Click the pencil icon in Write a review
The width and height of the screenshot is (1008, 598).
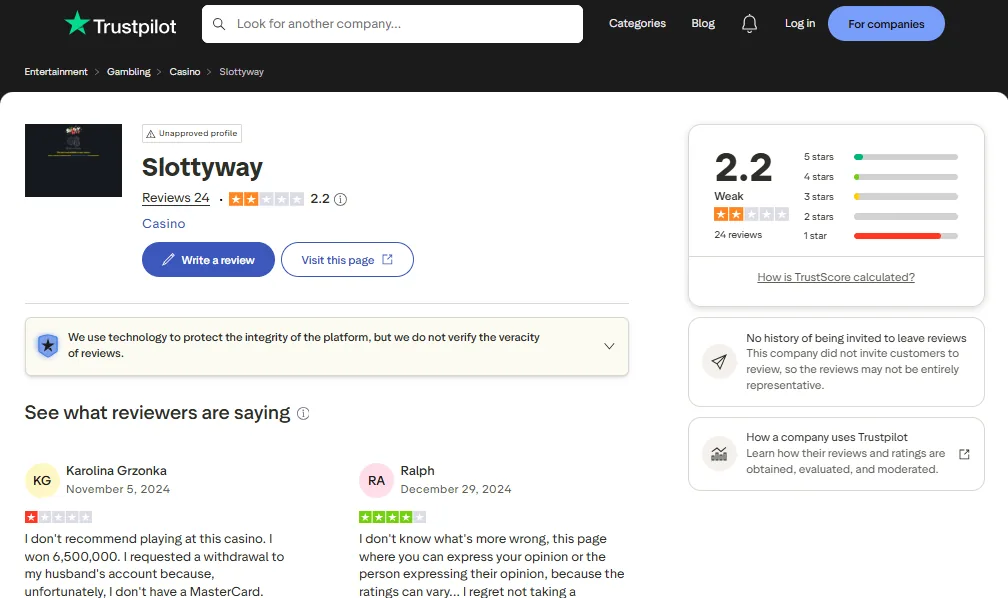pyautogui.click(x=168, y=260)
